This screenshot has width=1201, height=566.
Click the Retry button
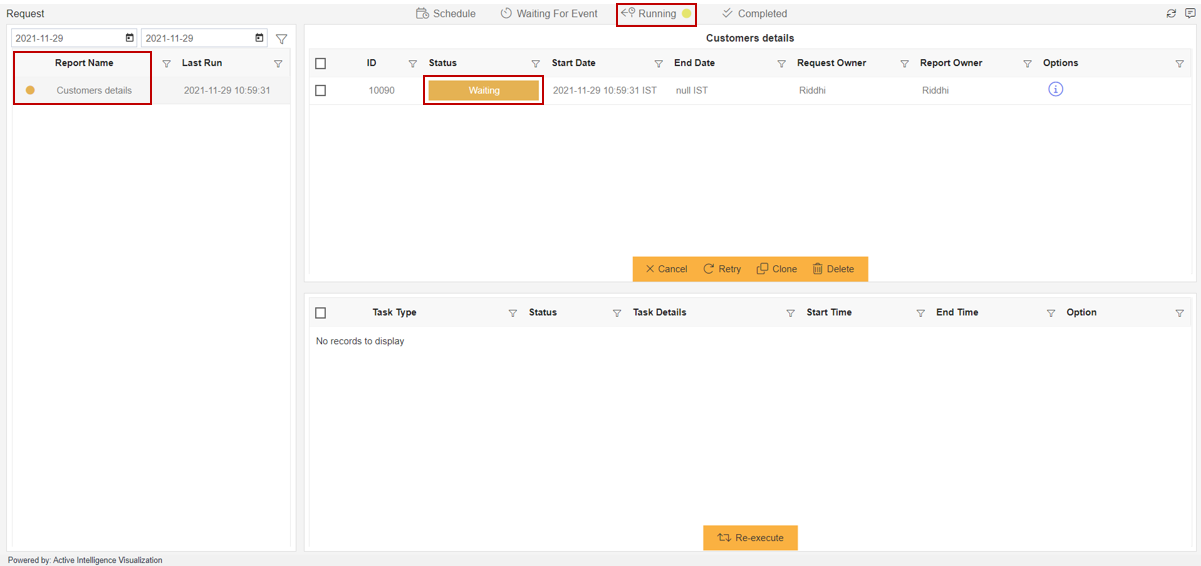722,269
